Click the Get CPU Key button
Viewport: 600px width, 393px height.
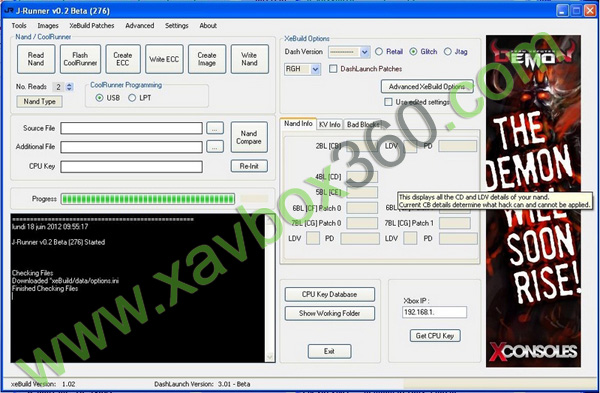[x=435, y=336]
